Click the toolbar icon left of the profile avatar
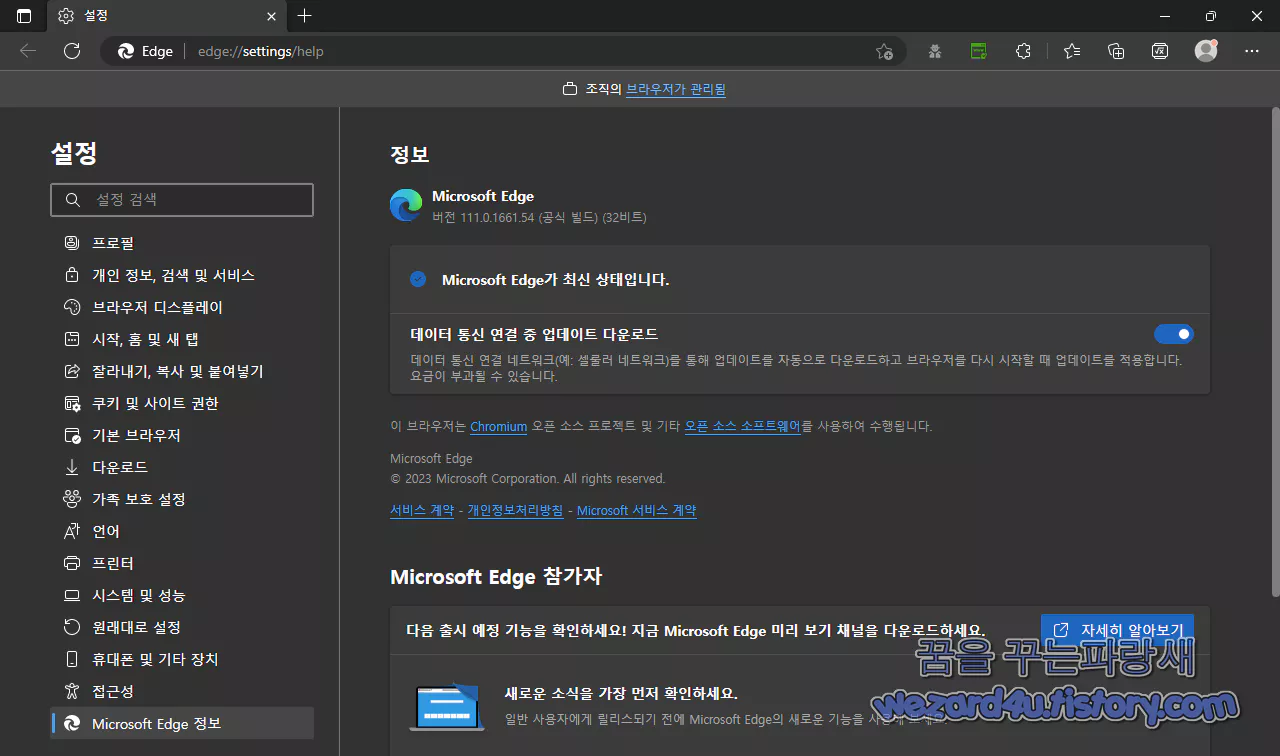 pyautogui.click(x=1160, y=51)
